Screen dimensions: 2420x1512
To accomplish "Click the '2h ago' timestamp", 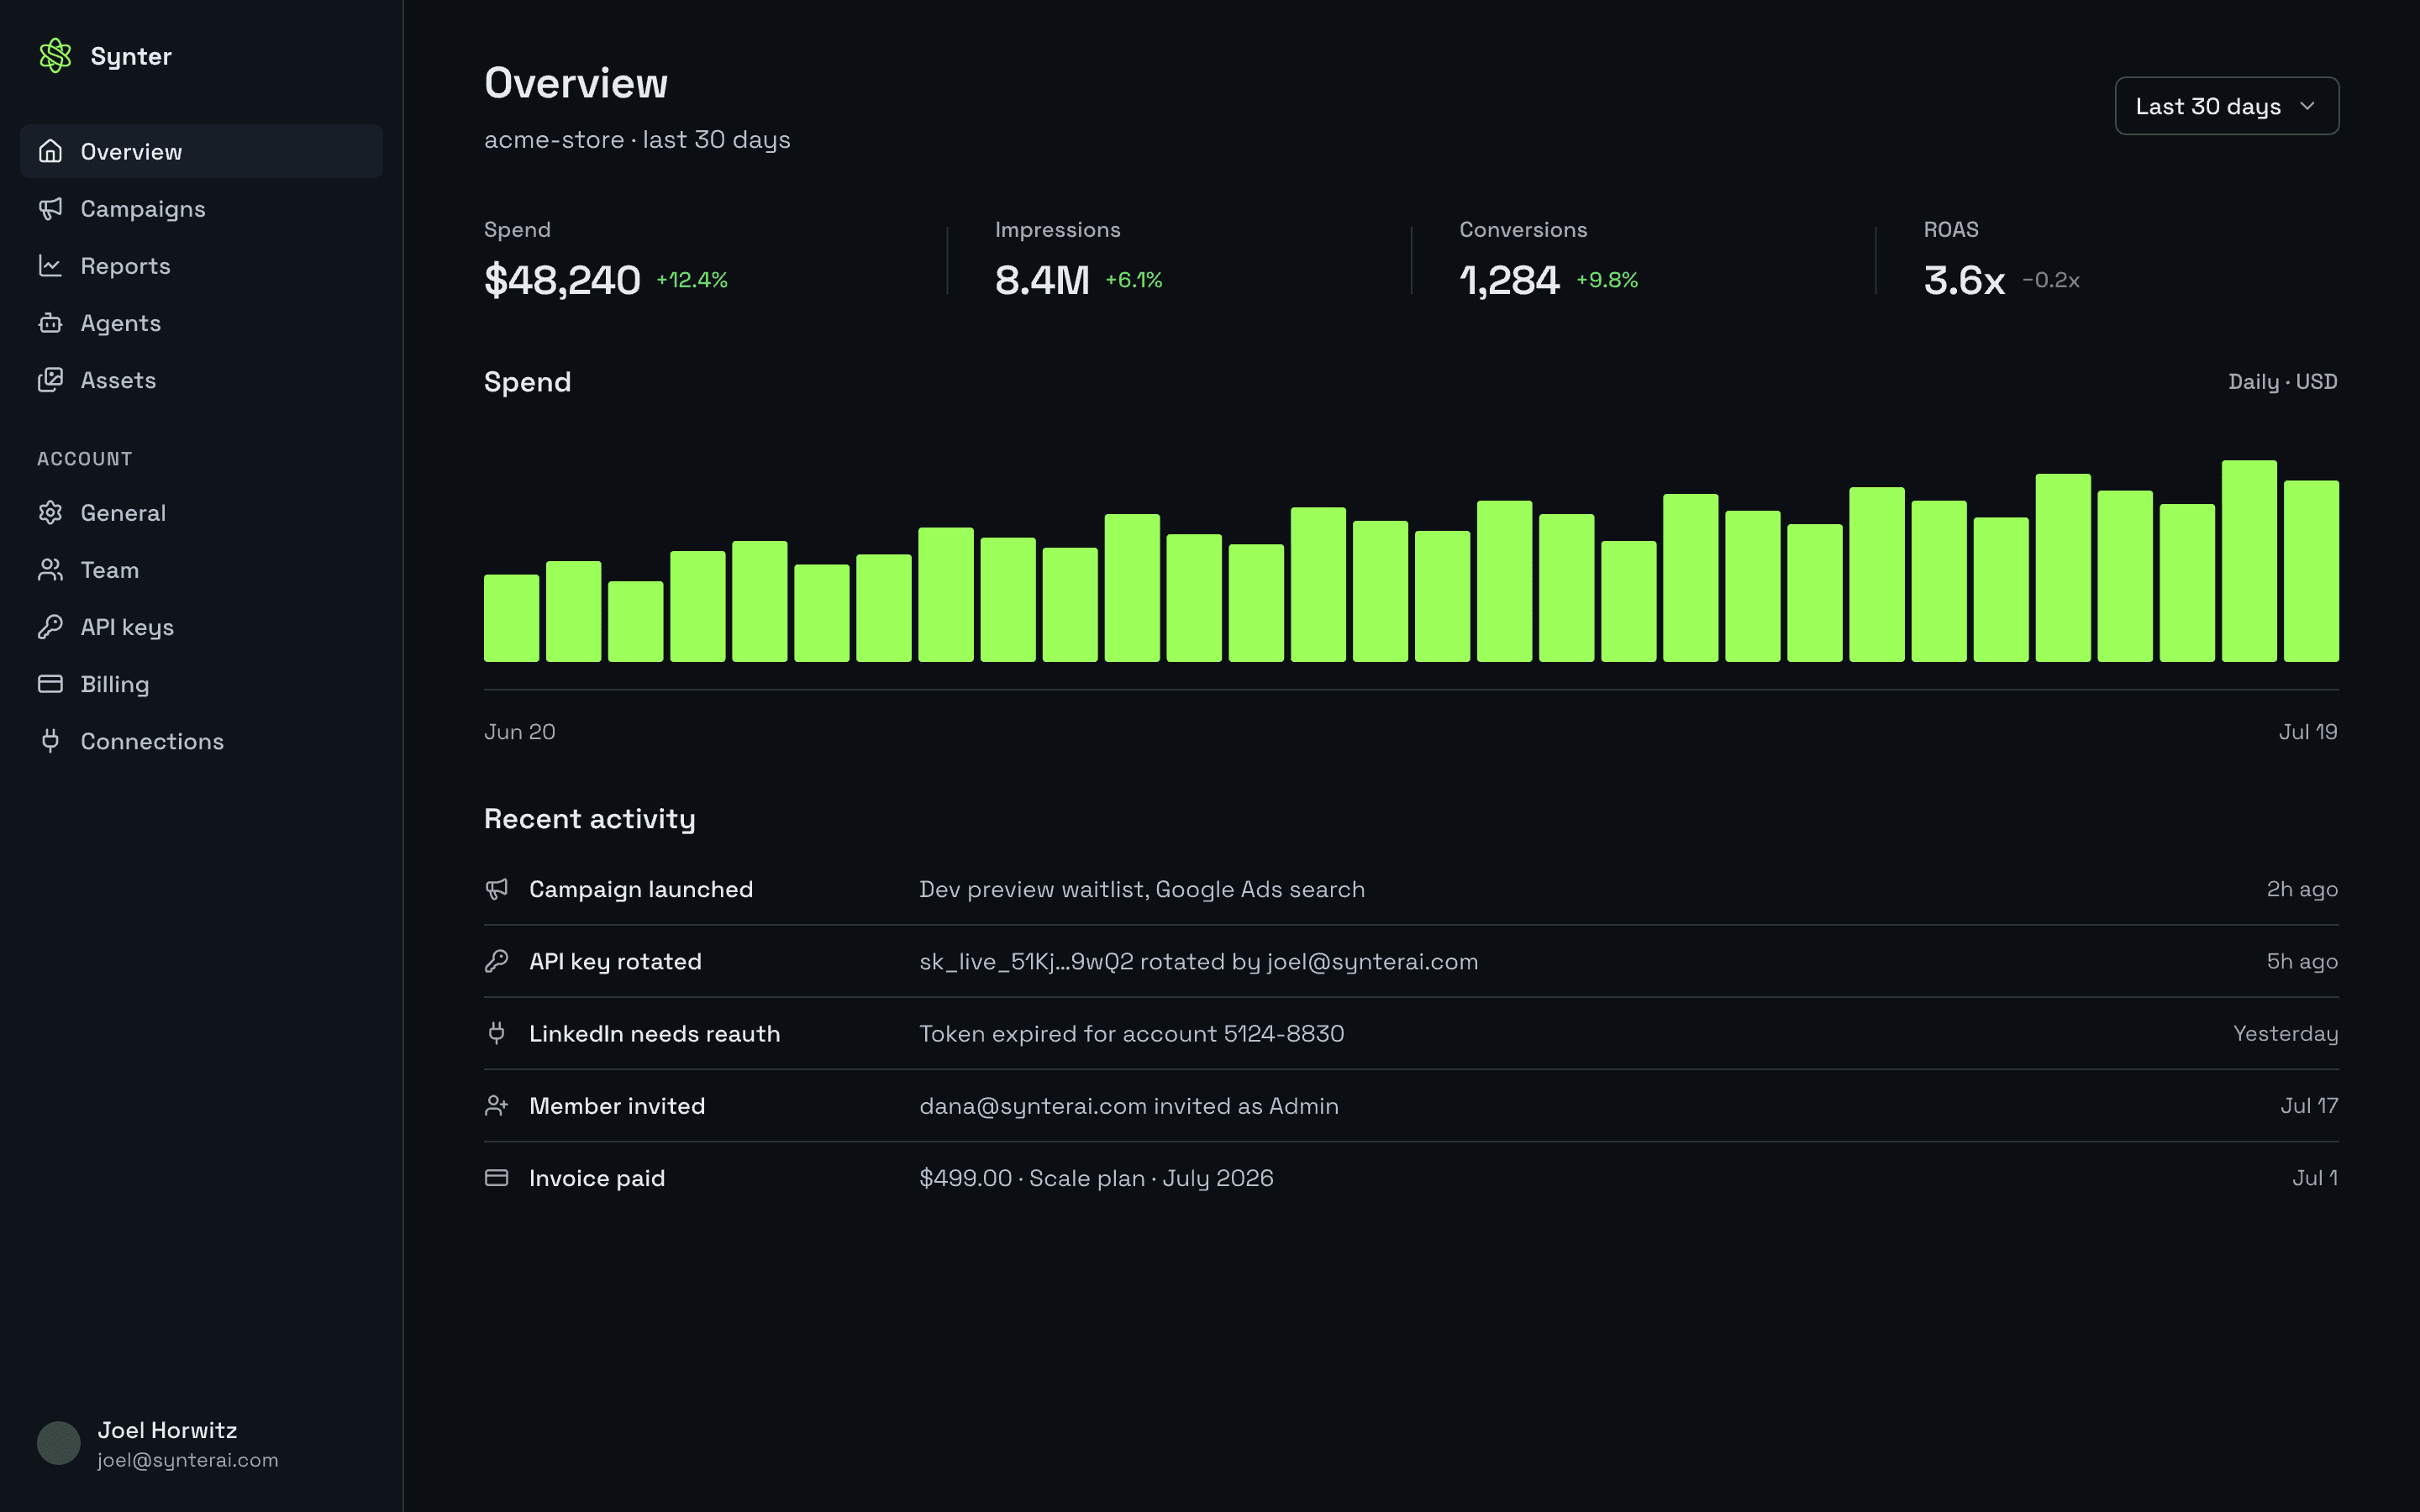I will click(2302, 889).
